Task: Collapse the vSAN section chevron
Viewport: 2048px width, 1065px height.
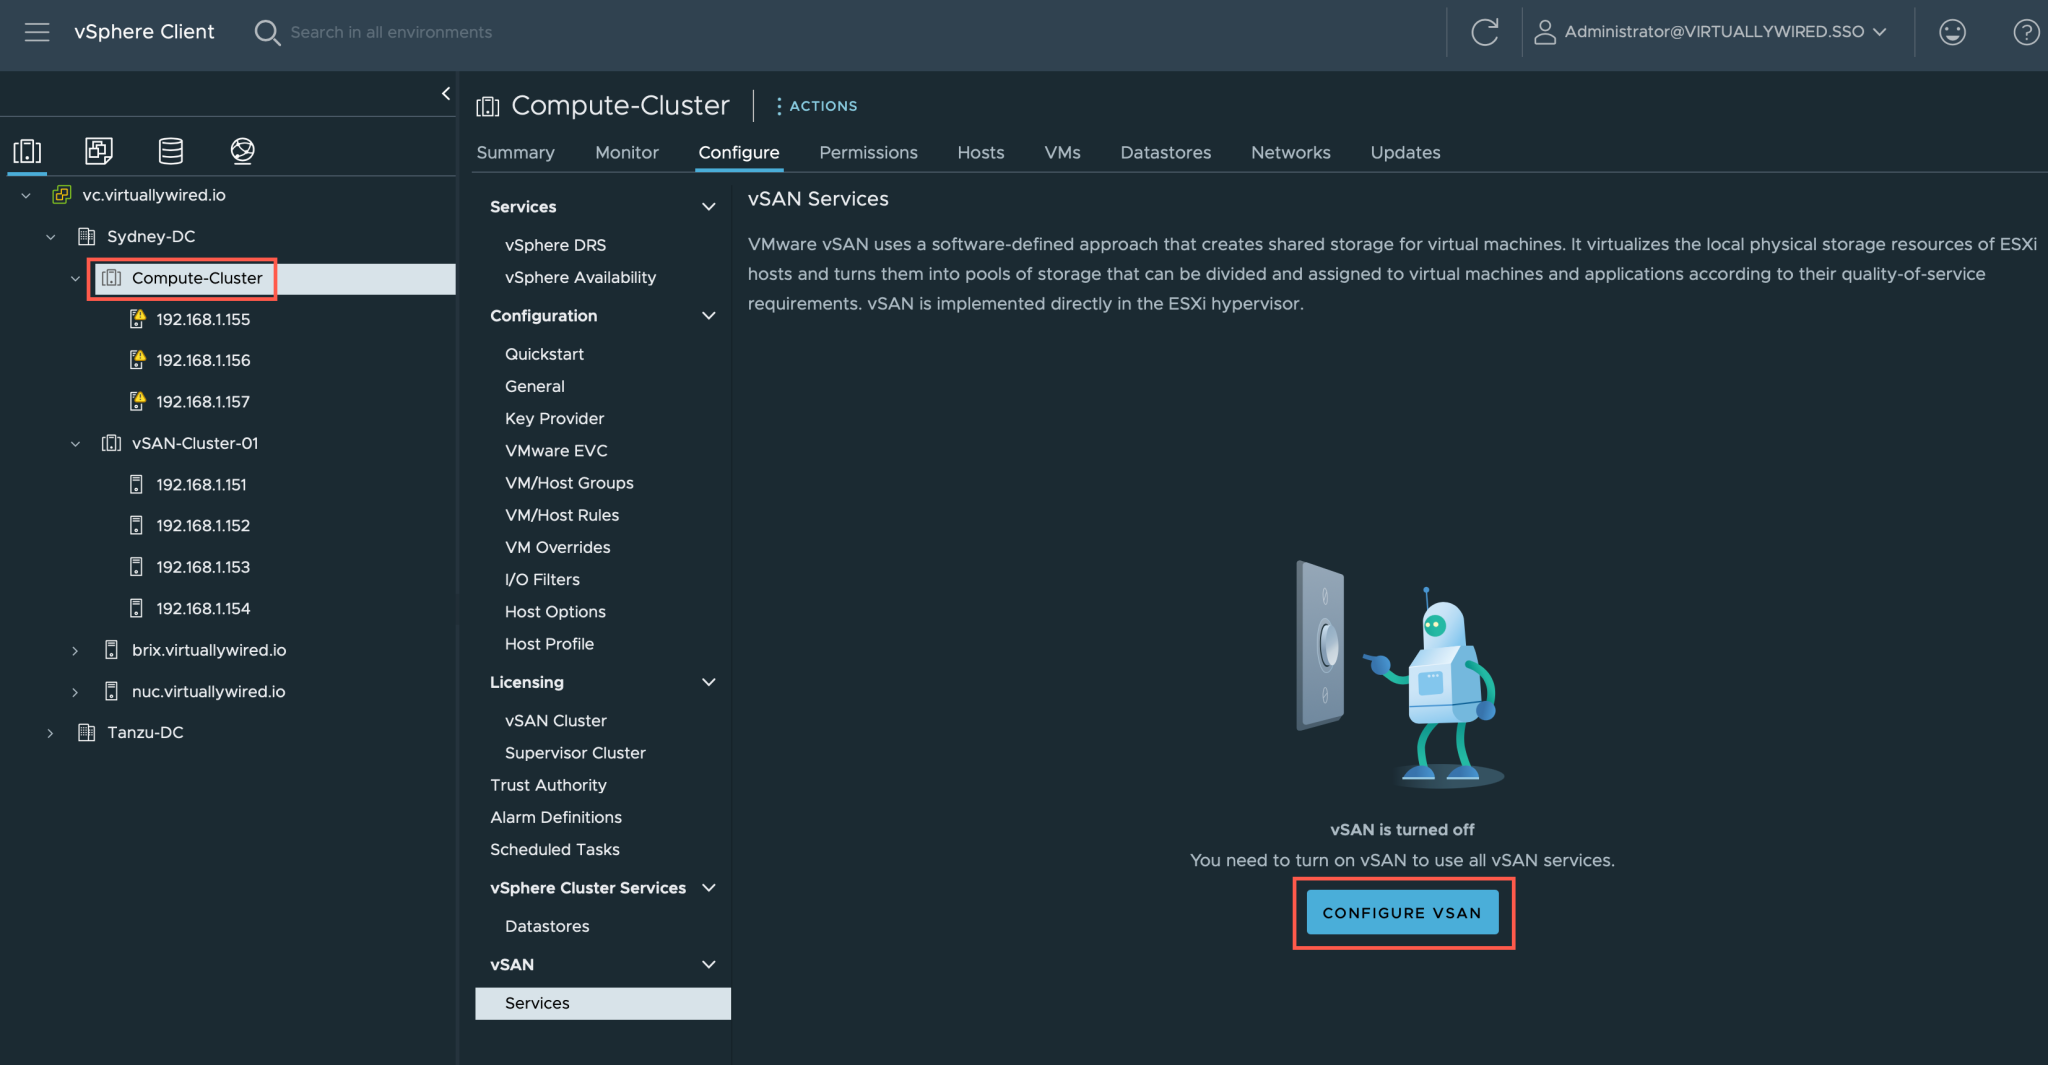Action: pyautogui.click(x=709, y=964)
